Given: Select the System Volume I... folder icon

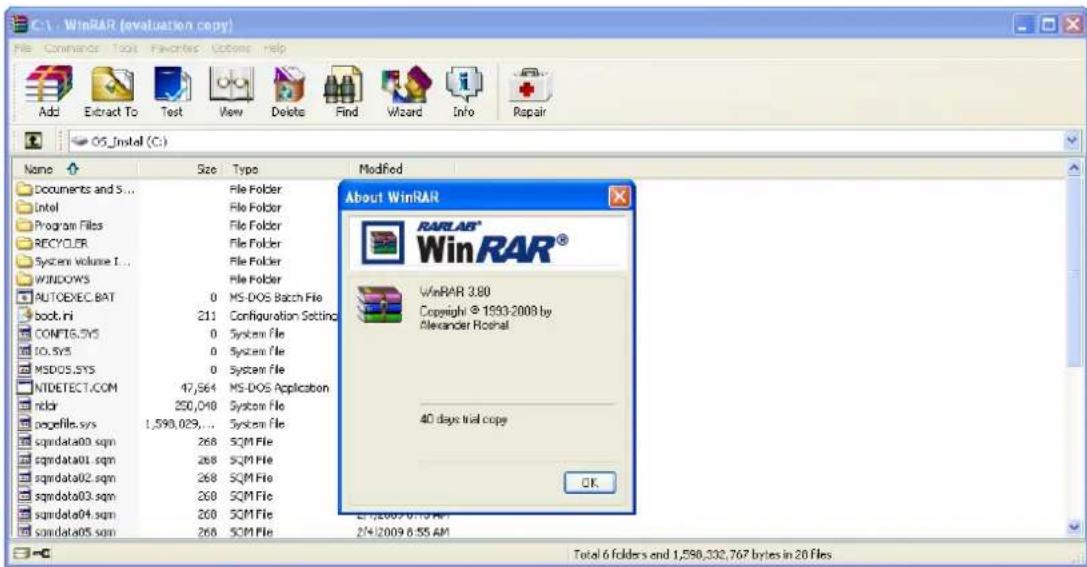Looking at the screenshot, I should 25,261.
